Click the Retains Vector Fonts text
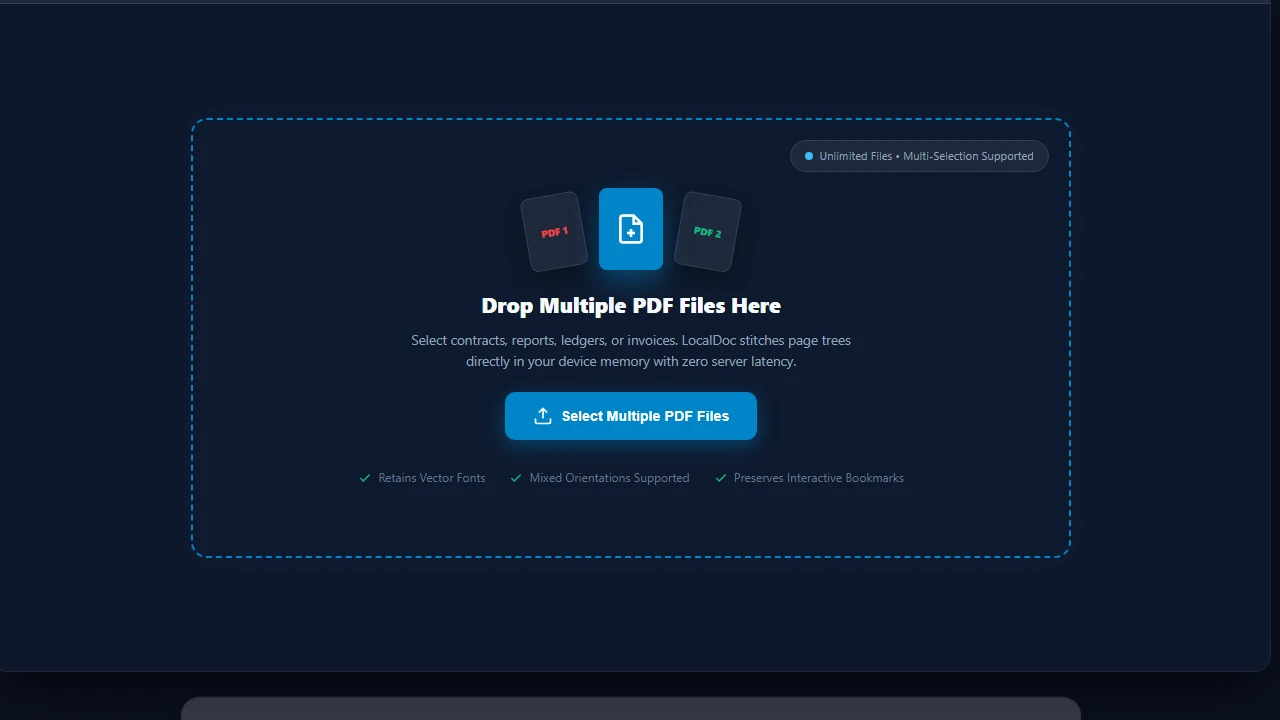The image size is (1280, 720). (432, 478)
